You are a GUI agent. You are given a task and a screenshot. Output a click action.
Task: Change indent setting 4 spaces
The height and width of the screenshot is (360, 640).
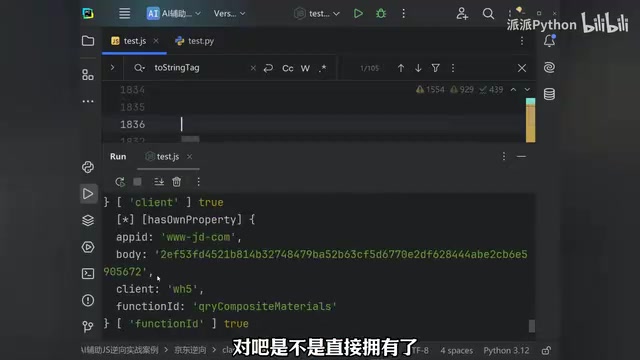click(456, 351)
